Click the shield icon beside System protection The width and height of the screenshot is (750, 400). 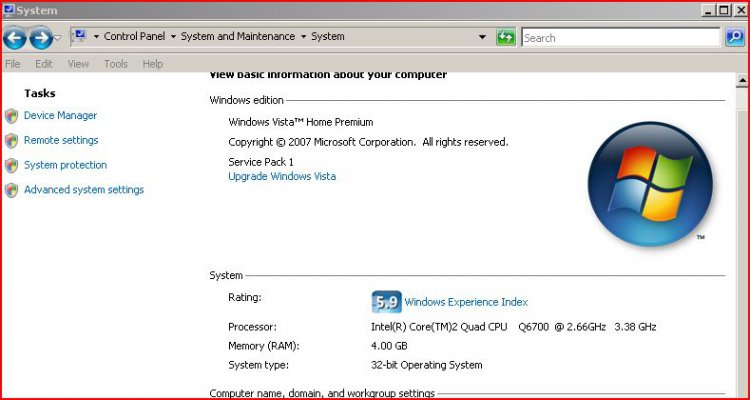(x=11, y=166)
